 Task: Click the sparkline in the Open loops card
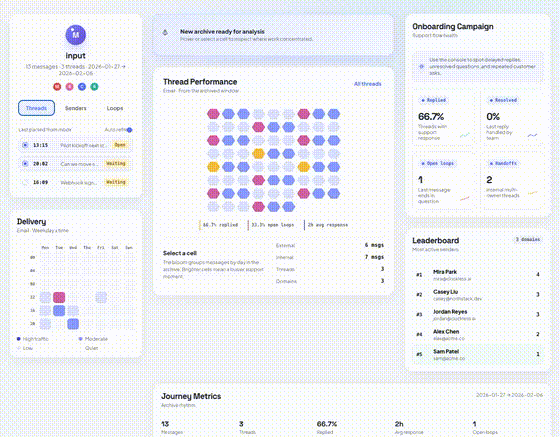tap(465, 198)
